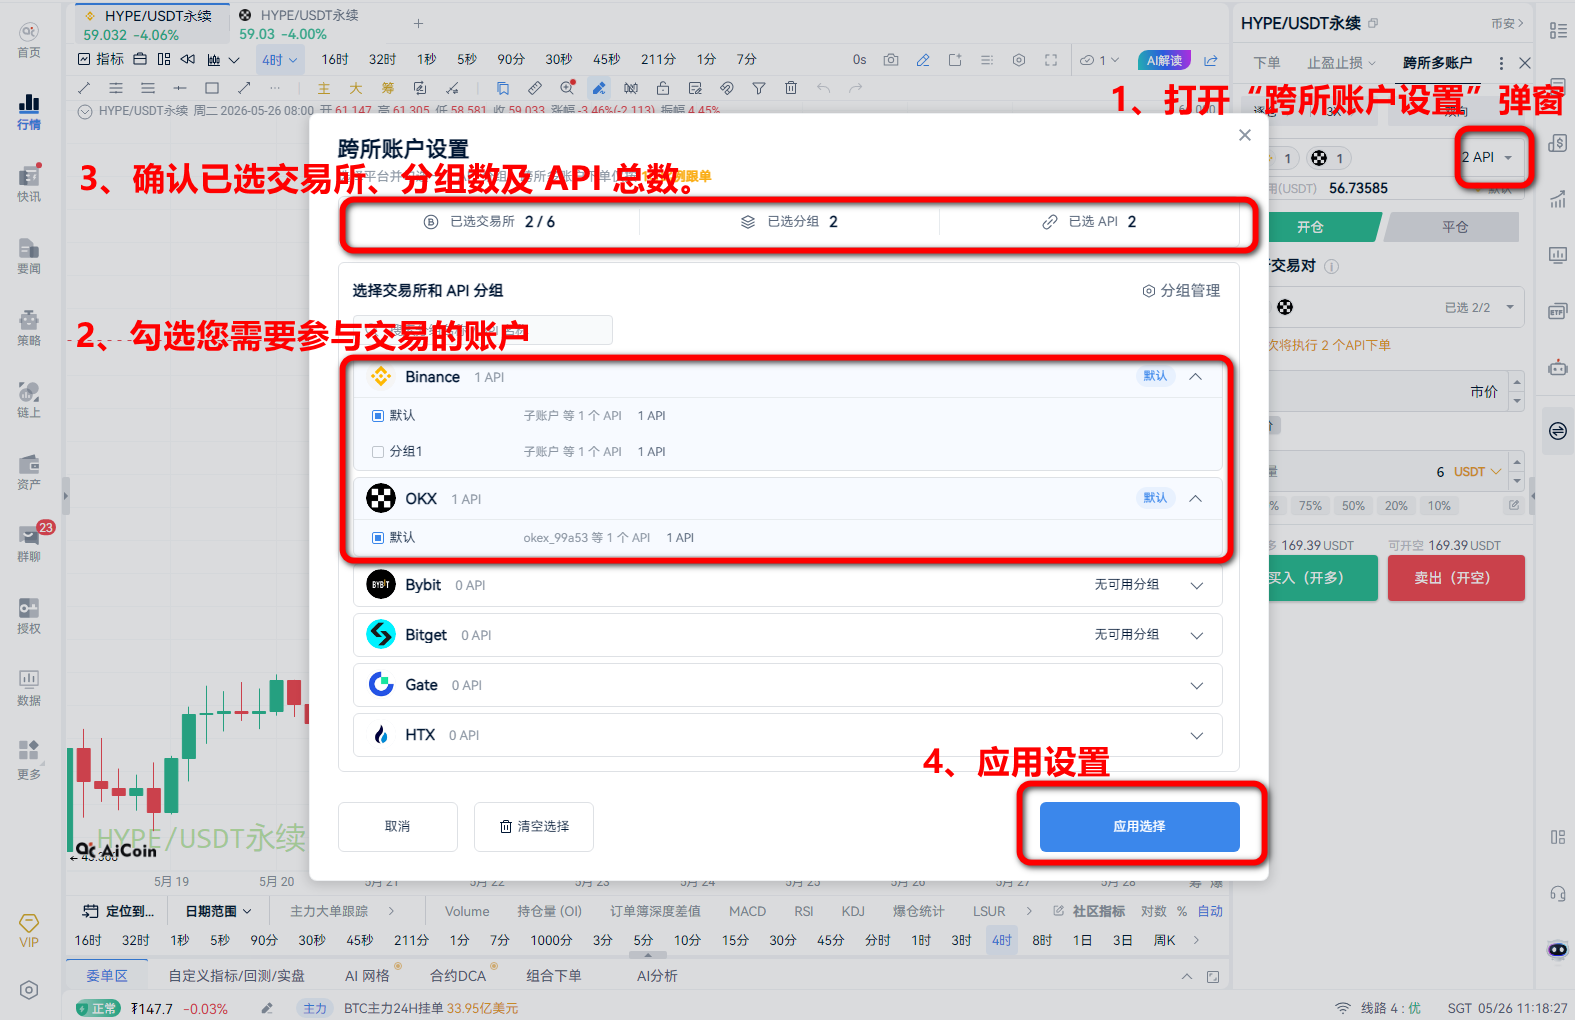The image size is (1575, 1020).
Task: Click the quantity input showing 6
Action: click(1388, 472)
